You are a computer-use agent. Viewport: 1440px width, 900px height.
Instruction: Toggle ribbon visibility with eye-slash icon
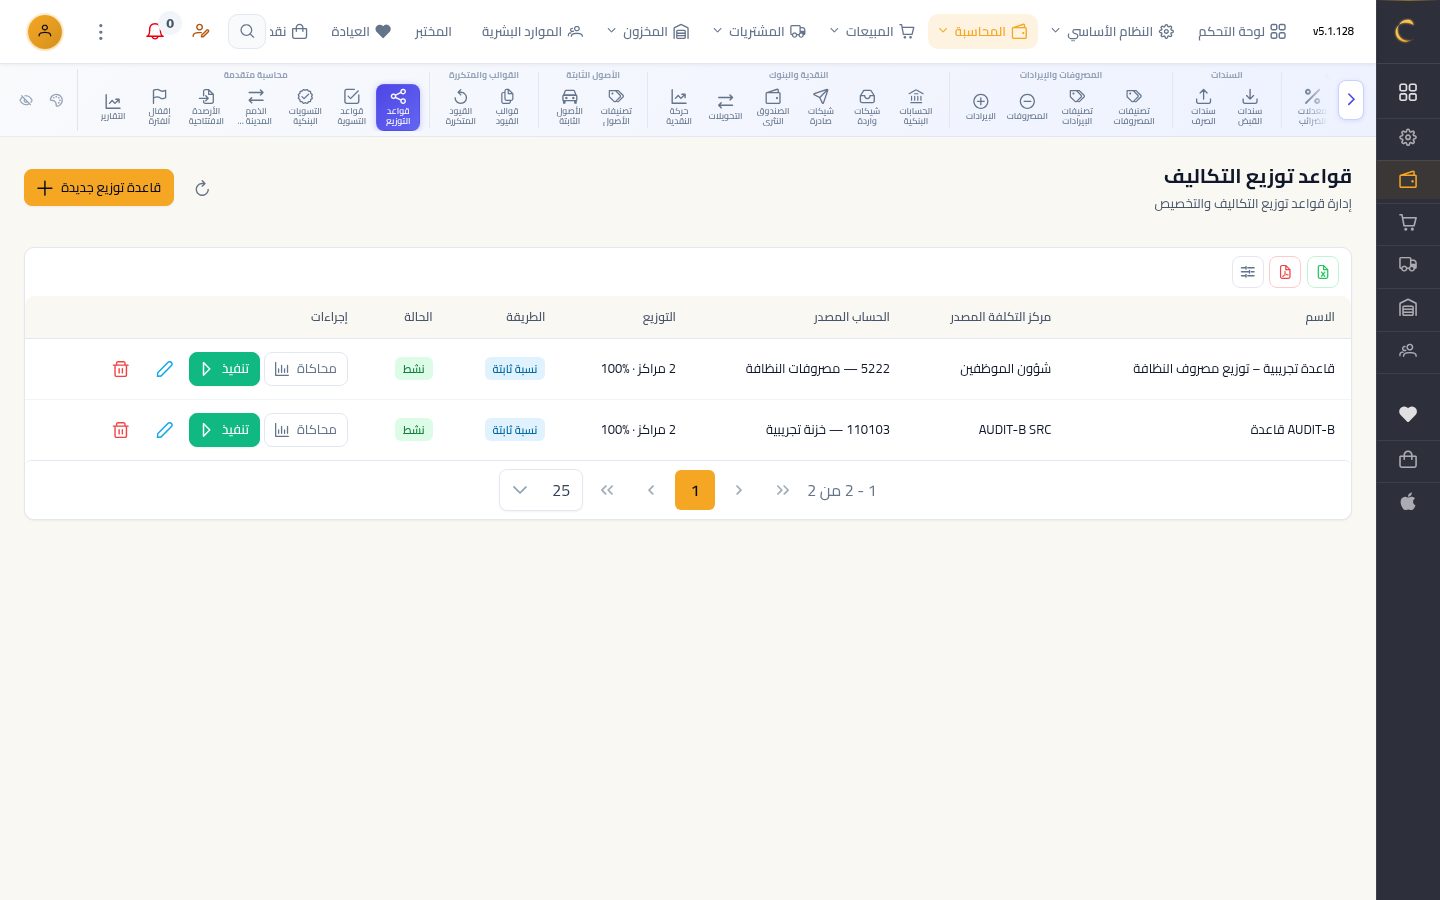(x=26, y=100)
